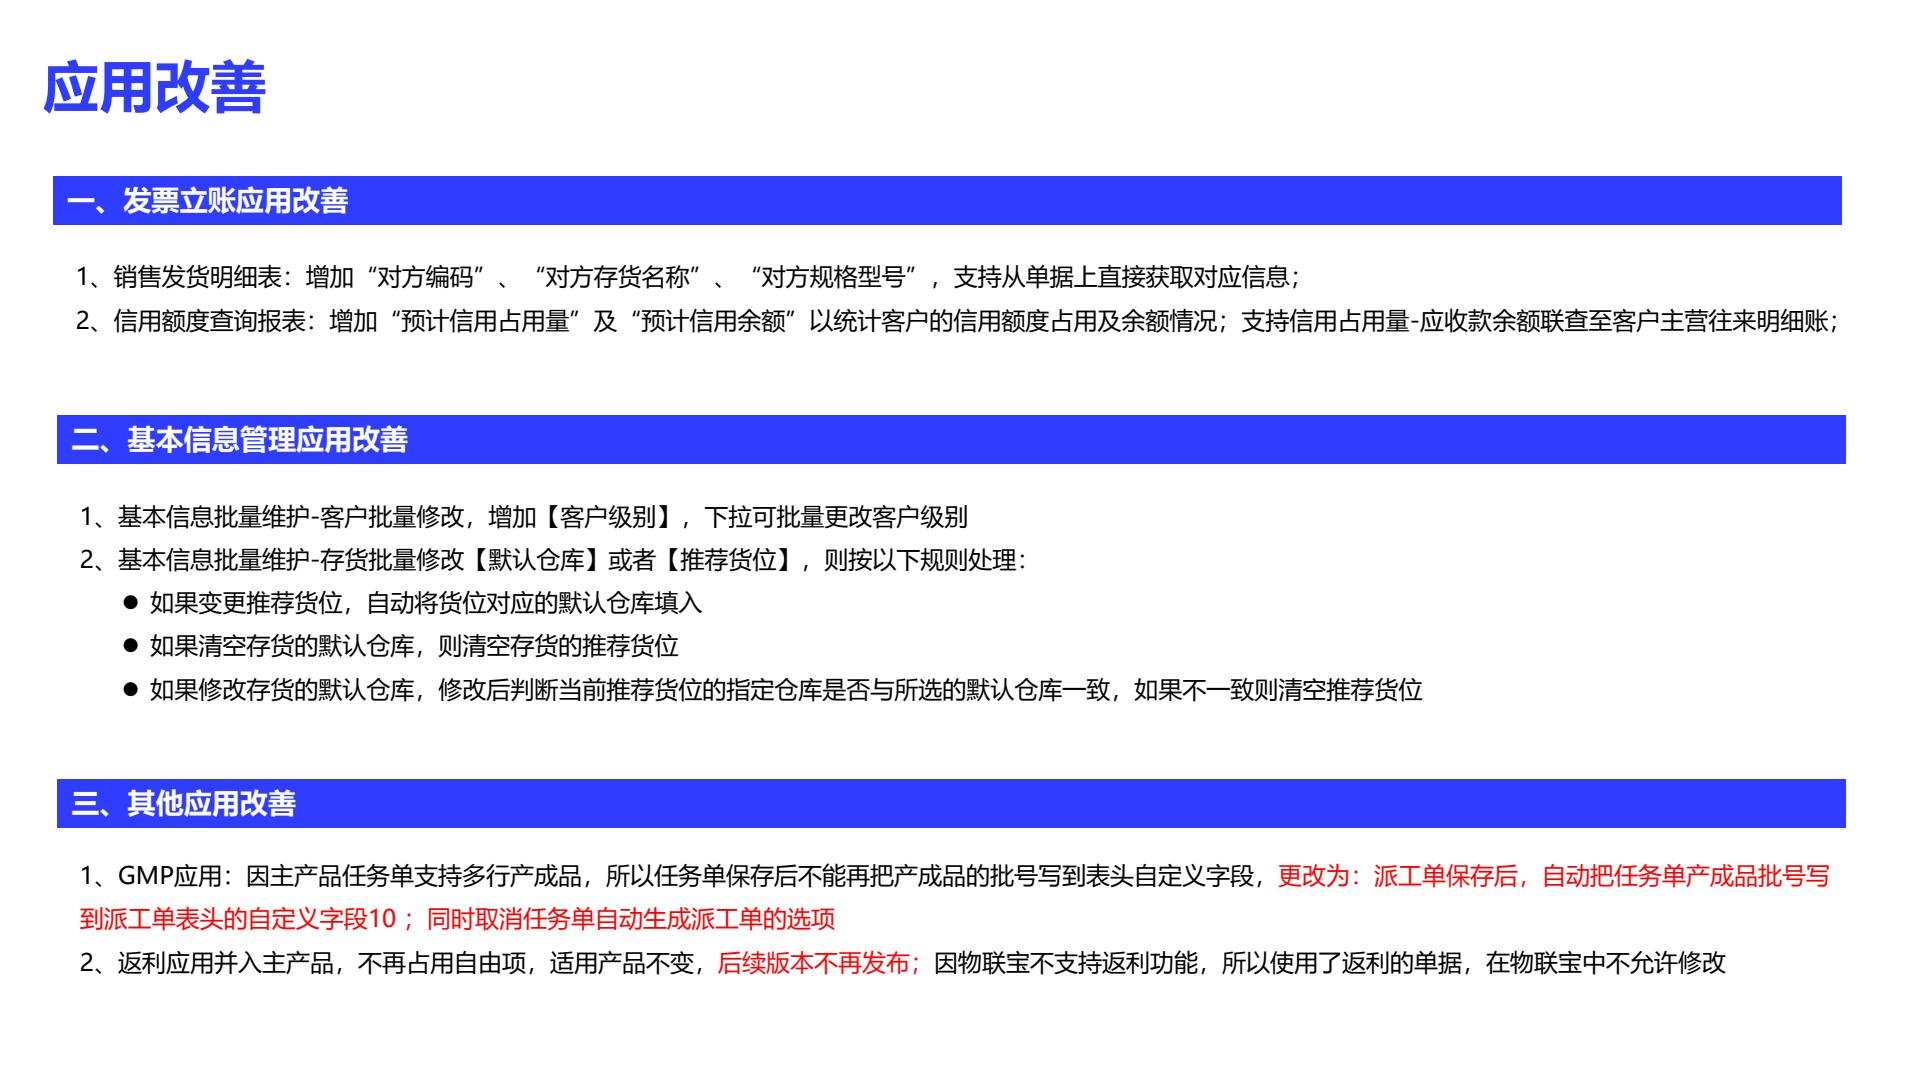
Task: Select the 三、其他应用改善 section header
Action: click(x=183, y=804)
